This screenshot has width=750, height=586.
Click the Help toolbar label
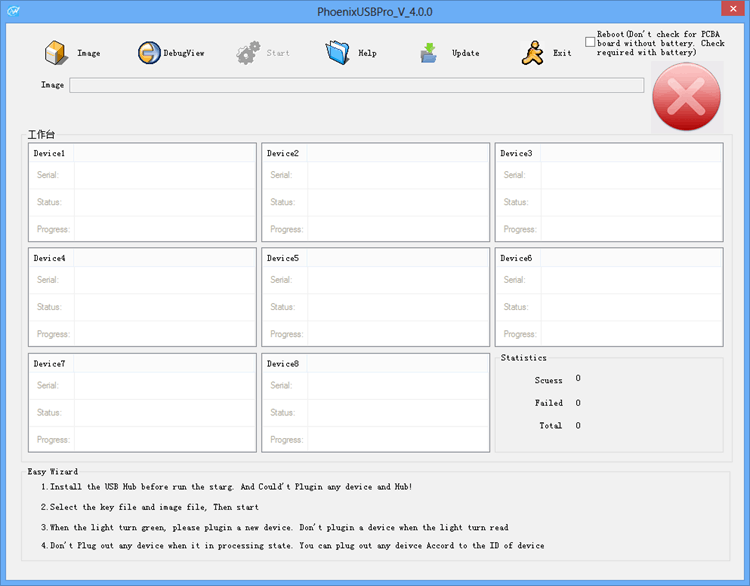tap(367, 53)
